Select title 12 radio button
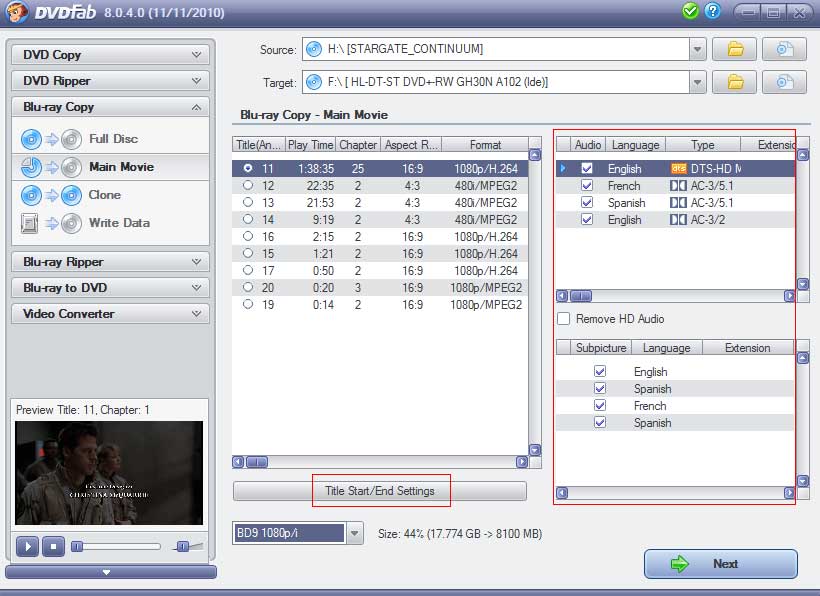Viewport: 820px width, 596px height. click(248, 185)
